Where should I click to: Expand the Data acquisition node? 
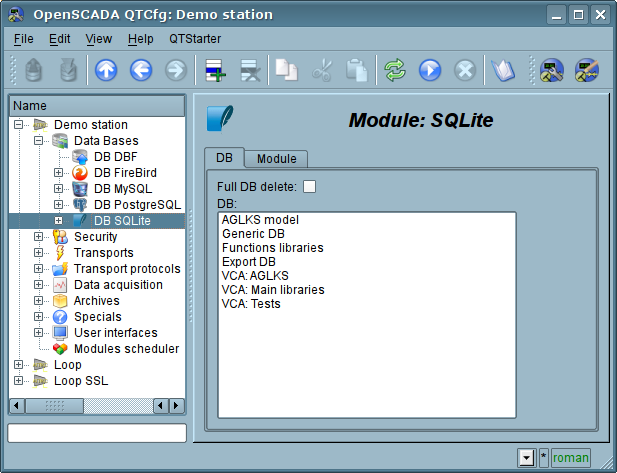[x=39, y=285]
